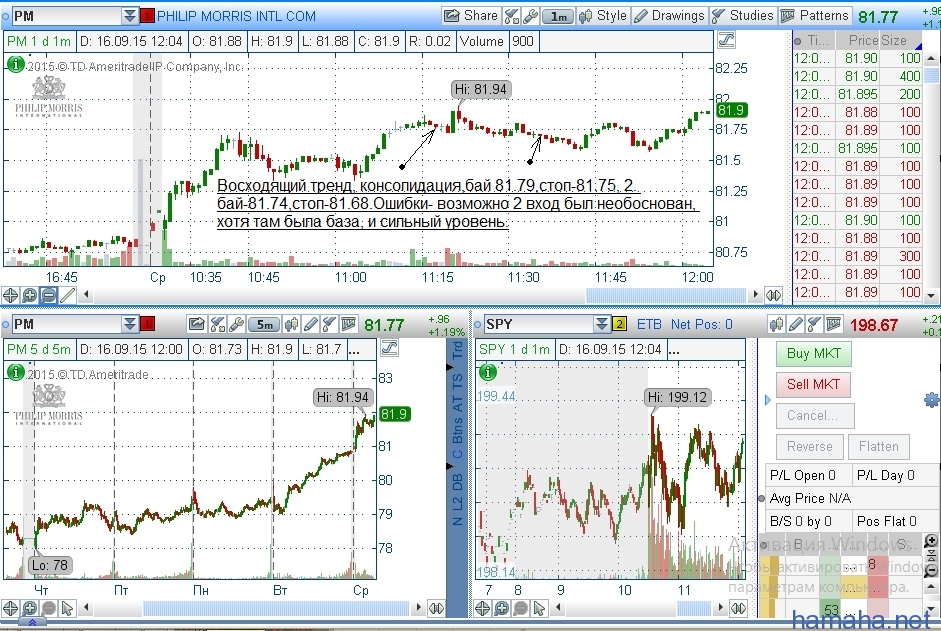Open the patterns icon on the PM 5m chart
The height and width of the screenshot is (631, 941).
348,325
